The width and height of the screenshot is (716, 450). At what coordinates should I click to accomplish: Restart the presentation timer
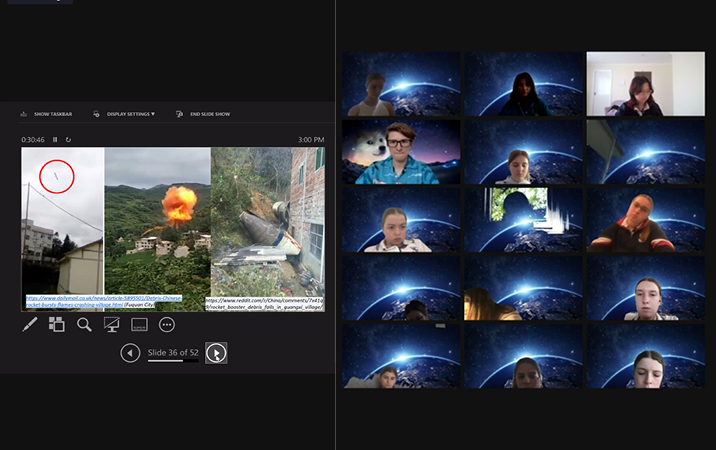pos(68,140)
